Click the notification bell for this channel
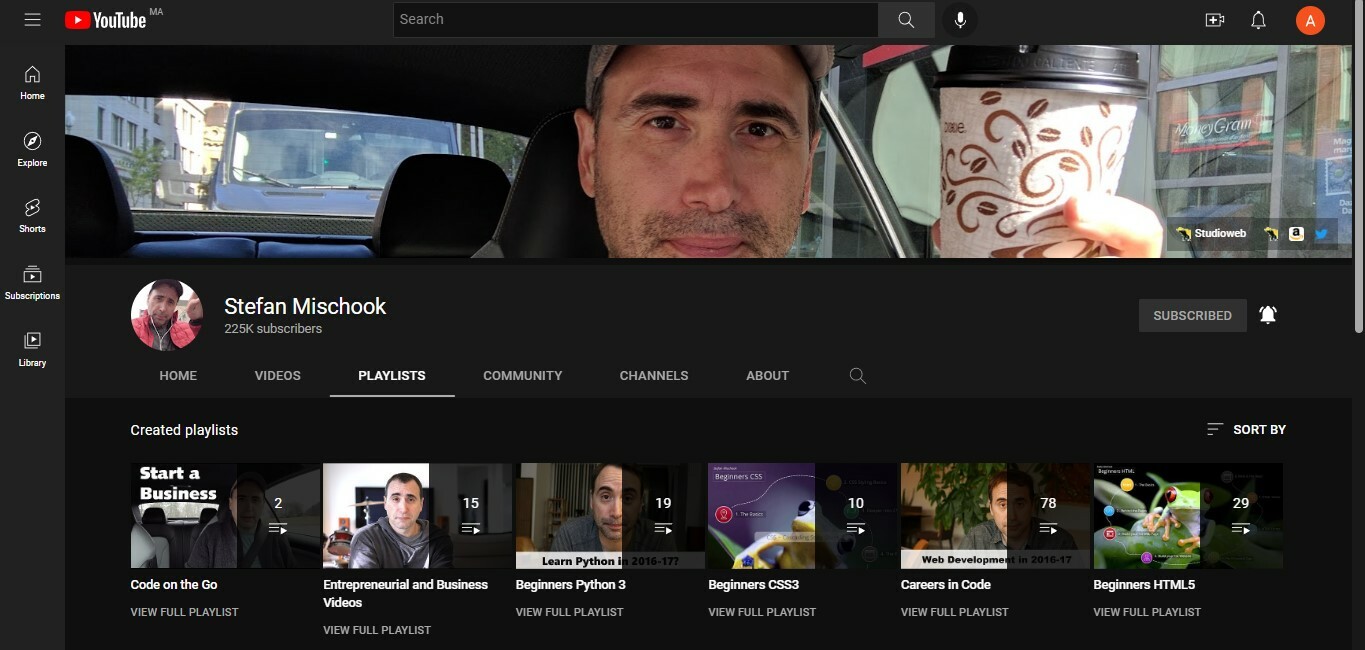The width and height of the screenshot is (1365, 650). point(1268,315)
